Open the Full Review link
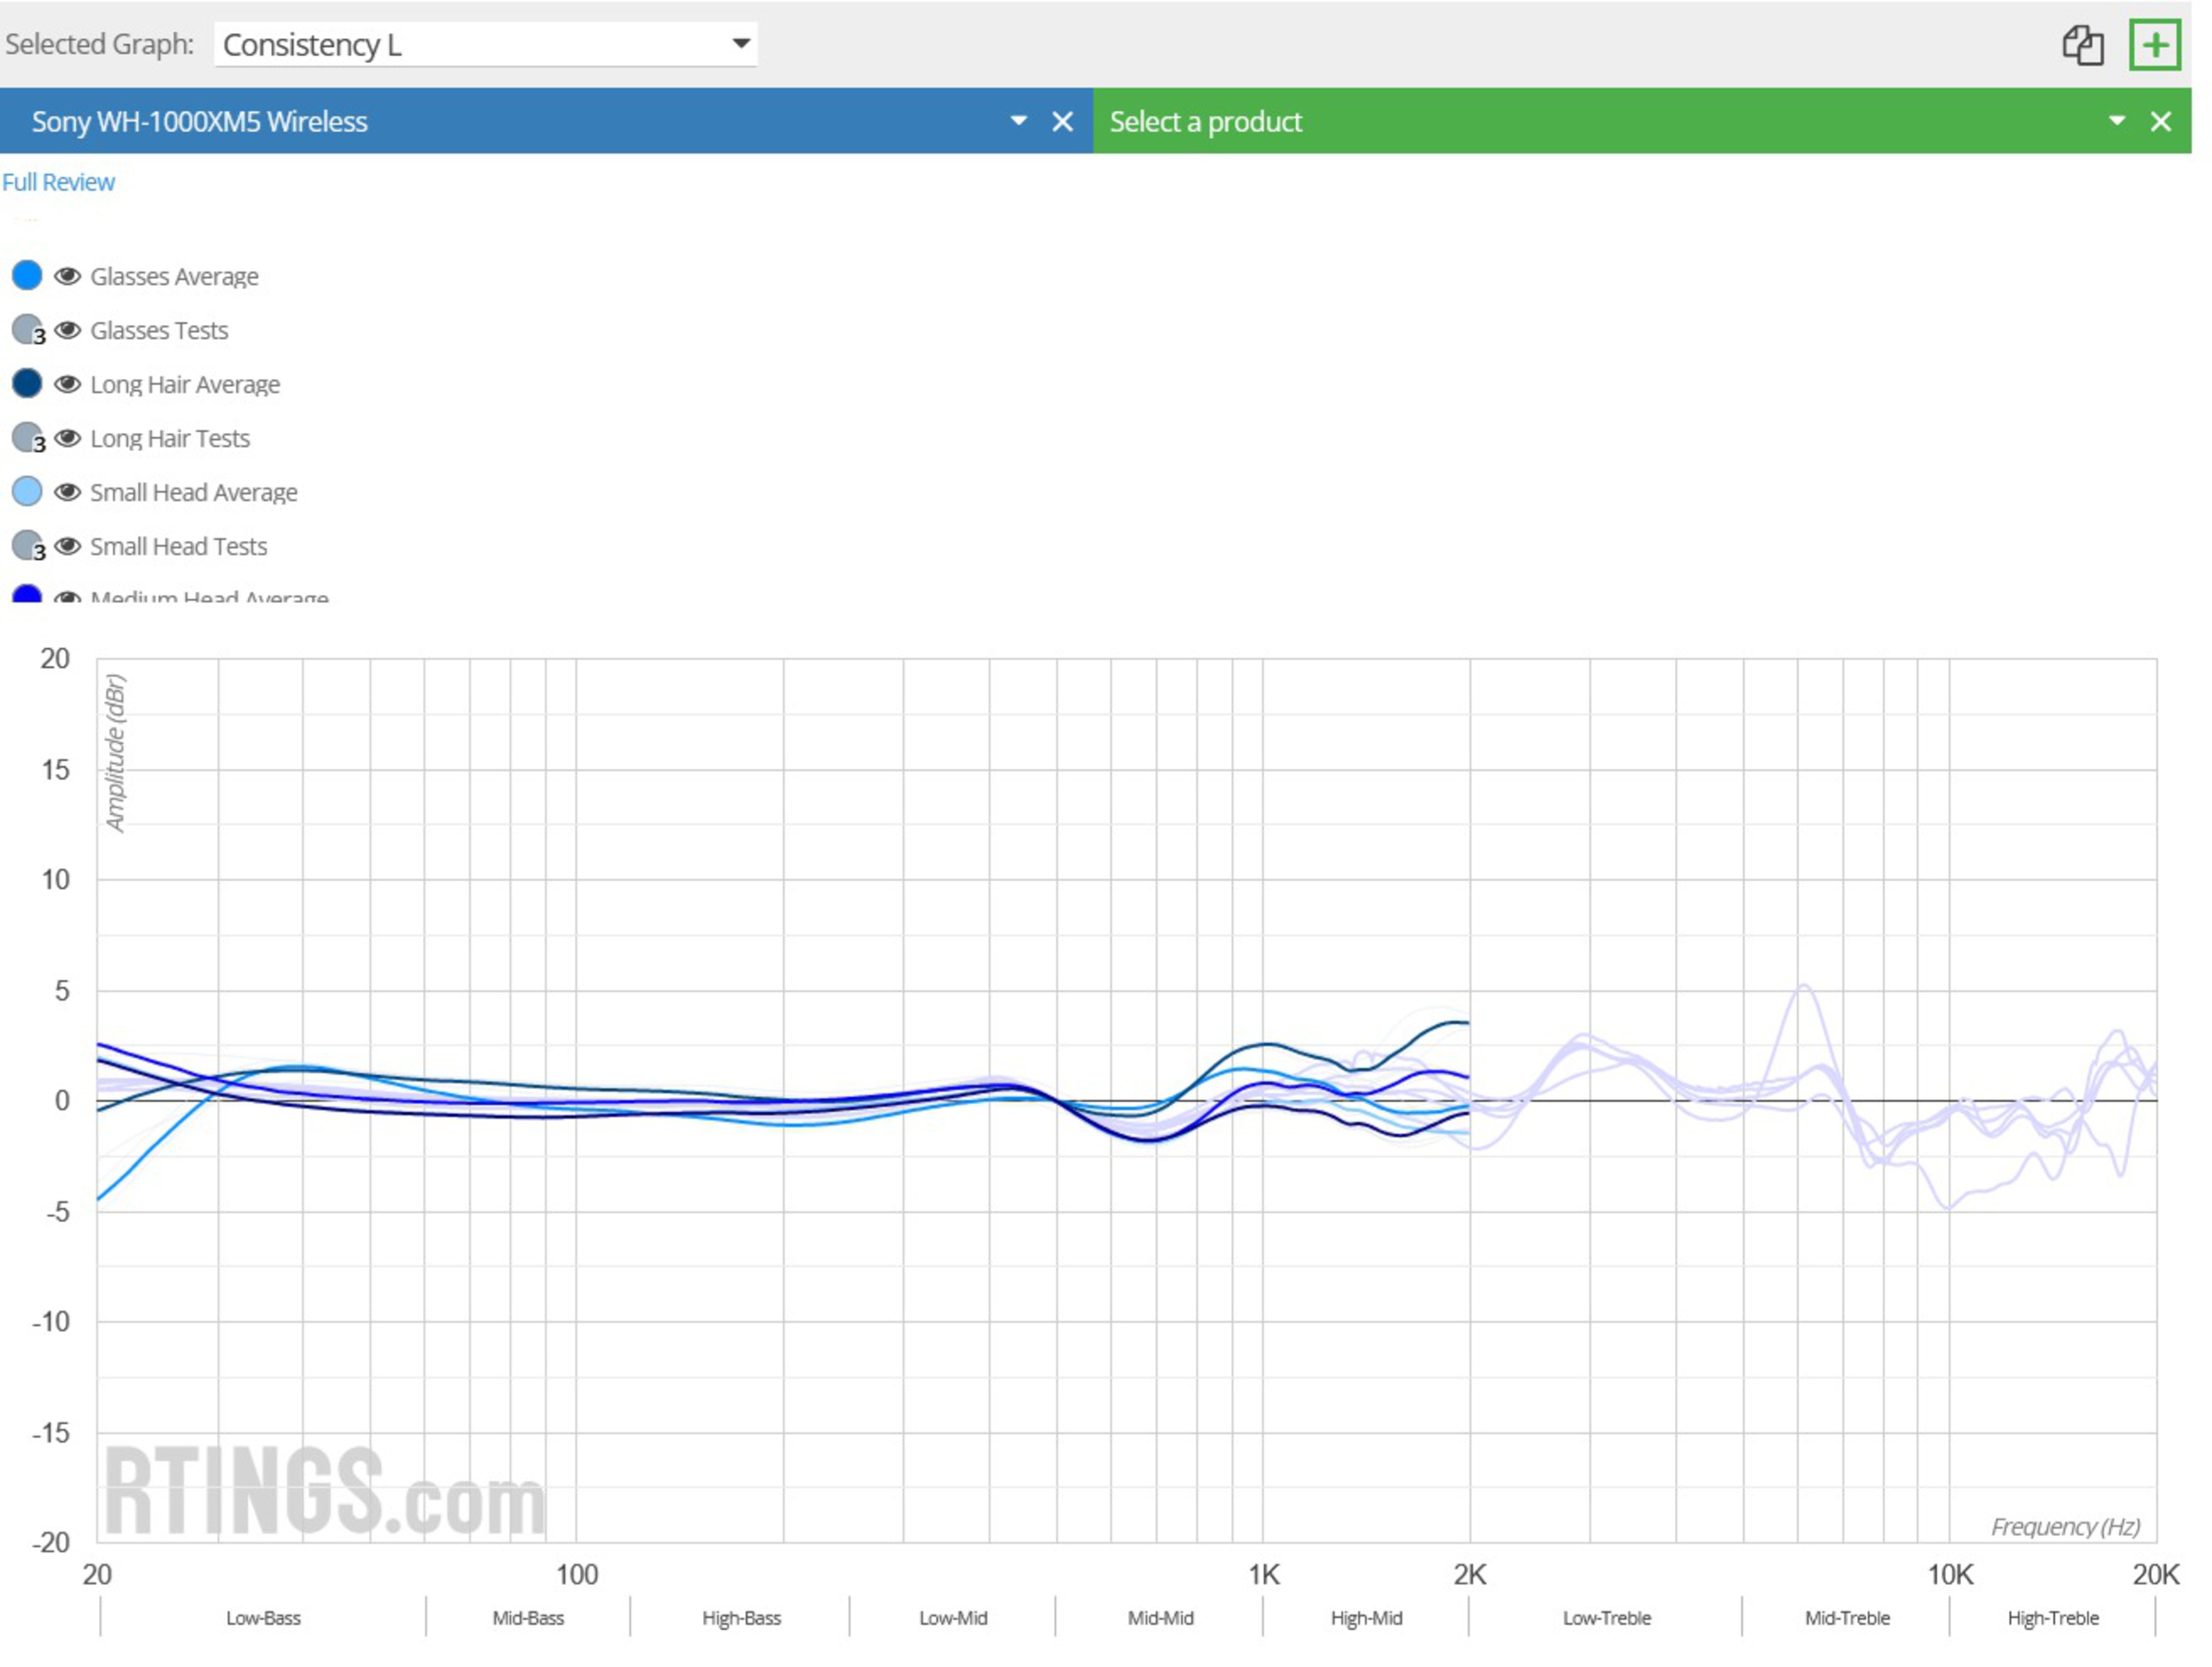 click(x=58, y=182)
